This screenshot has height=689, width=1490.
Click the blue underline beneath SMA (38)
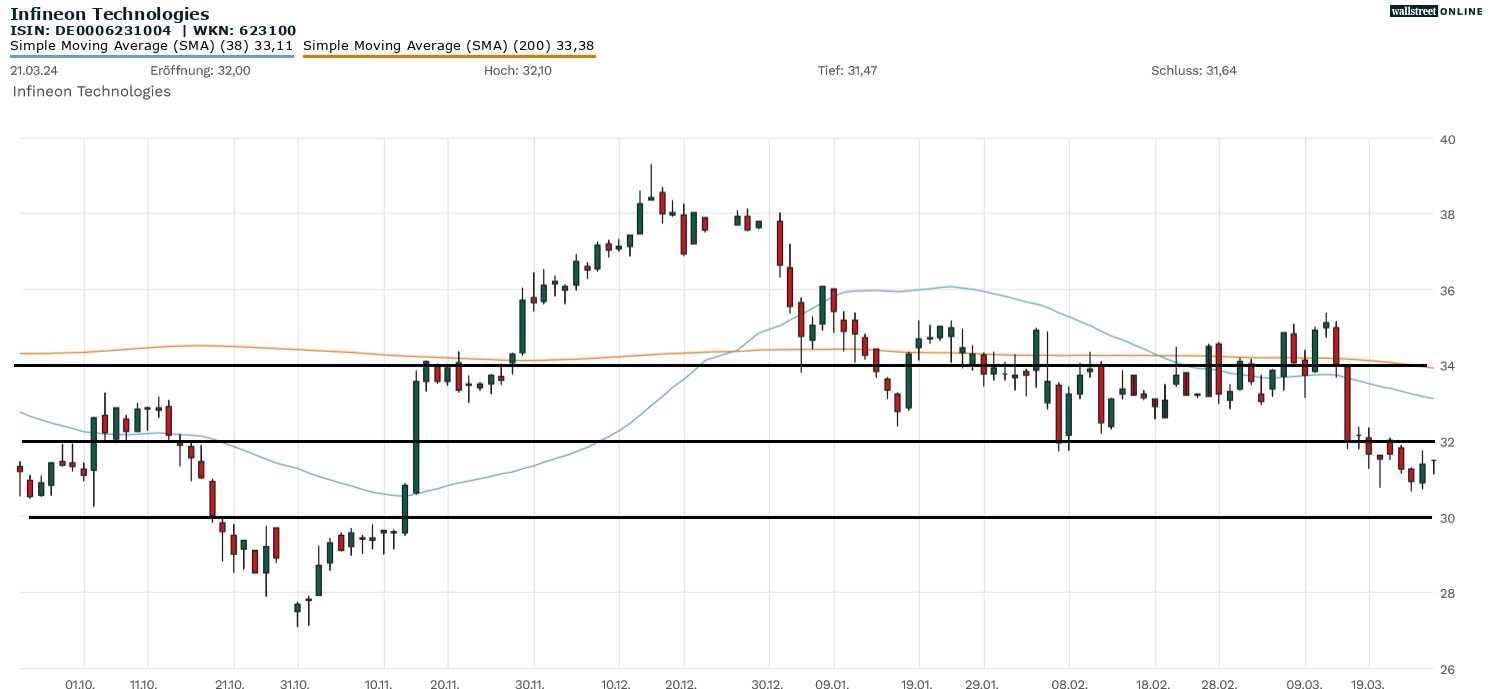tap(151, 56)
